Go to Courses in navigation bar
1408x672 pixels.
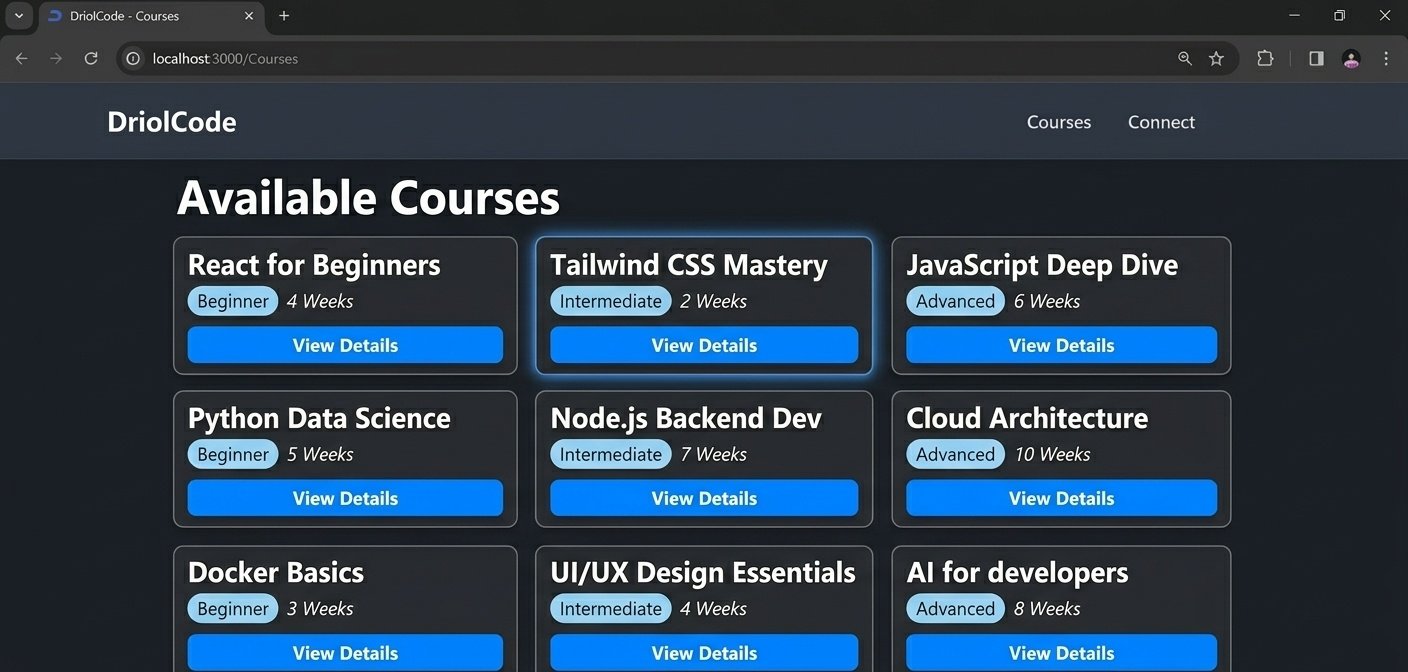(x=1058, y=122)
